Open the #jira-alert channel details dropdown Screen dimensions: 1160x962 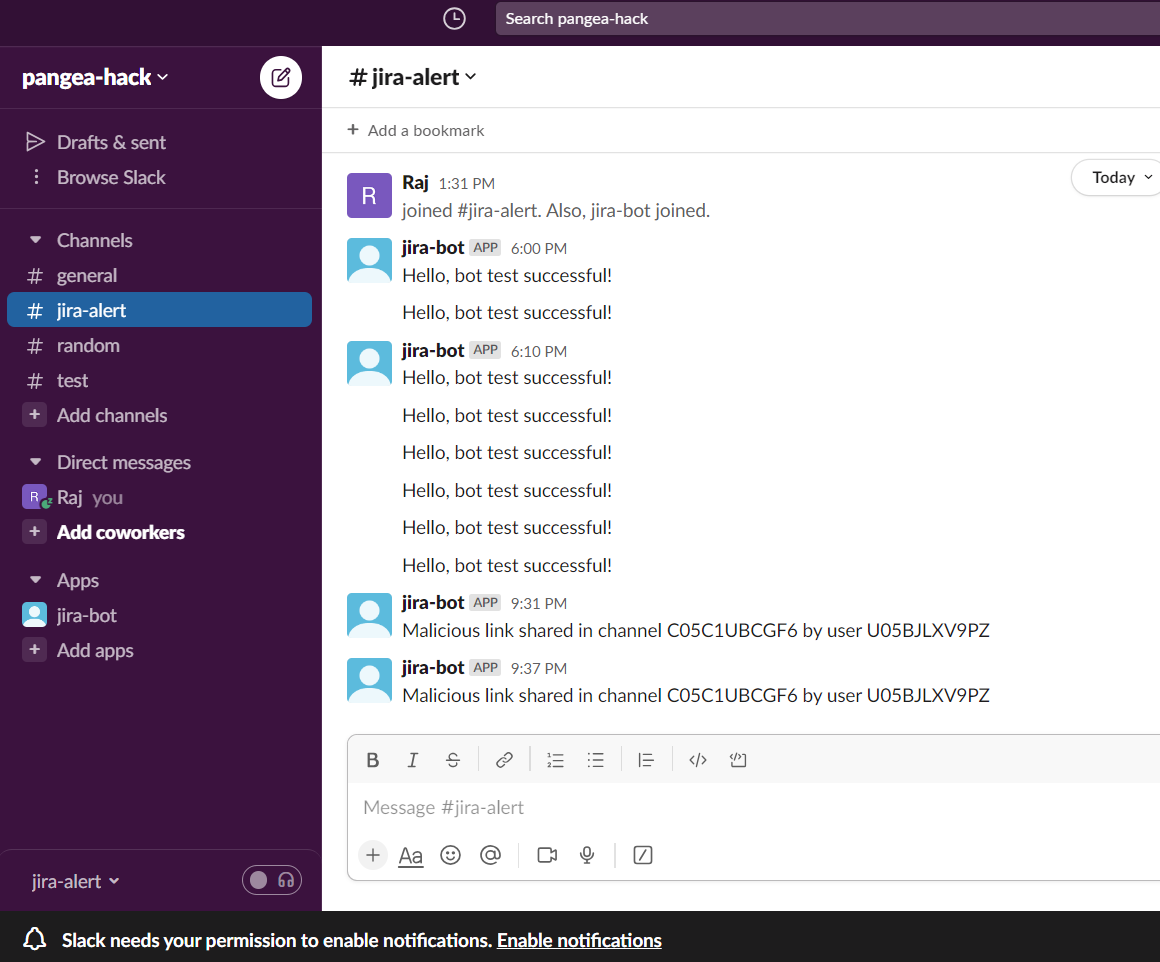[x=413, y=77]
